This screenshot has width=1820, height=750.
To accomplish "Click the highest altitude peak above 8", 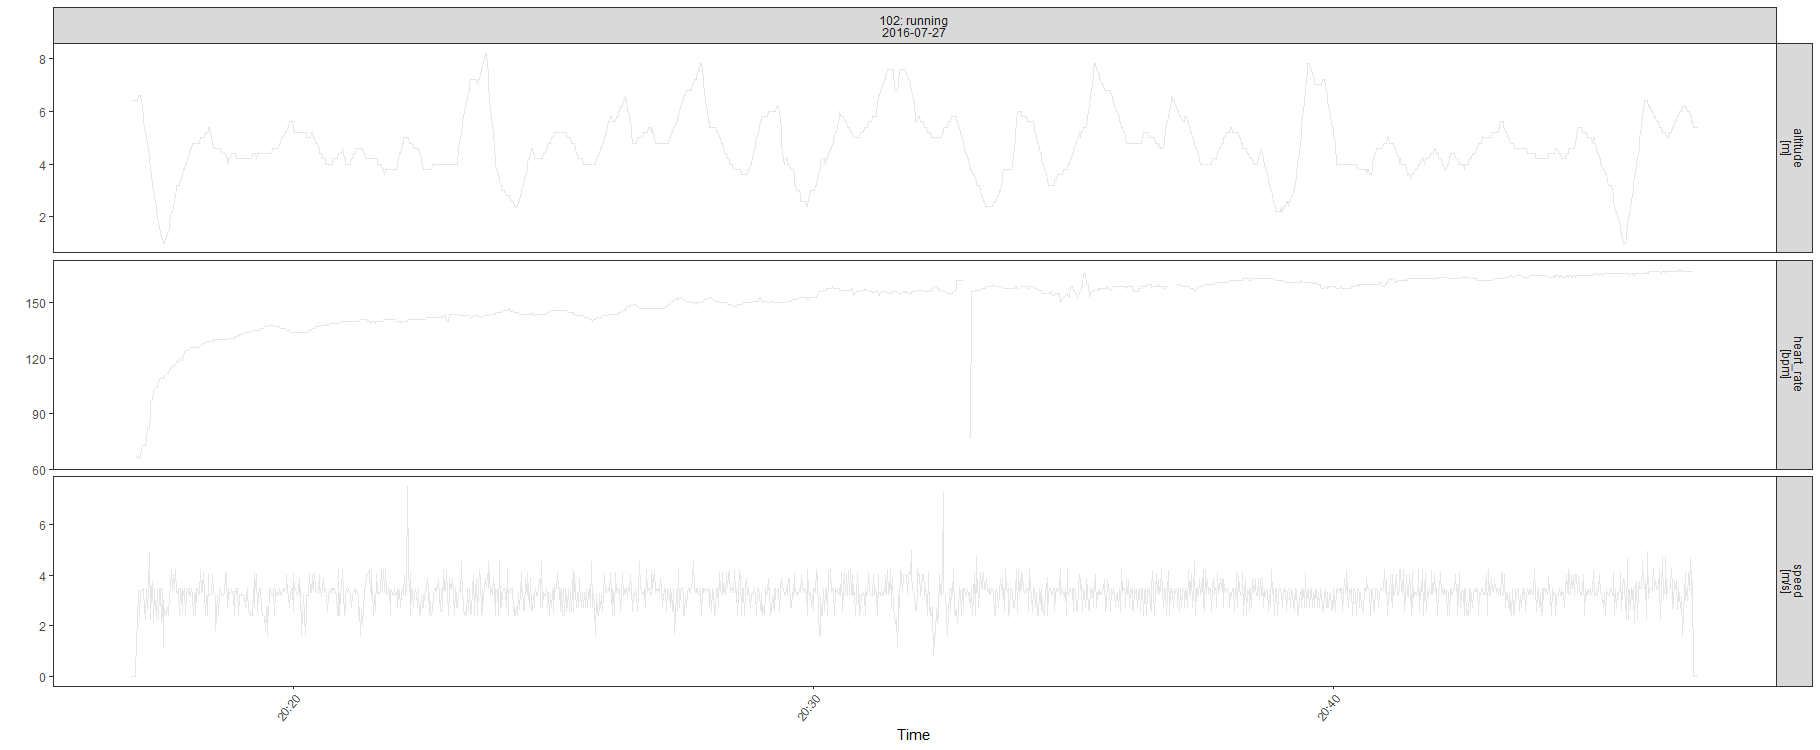I will pyautogui.click(x=485, y=57).
